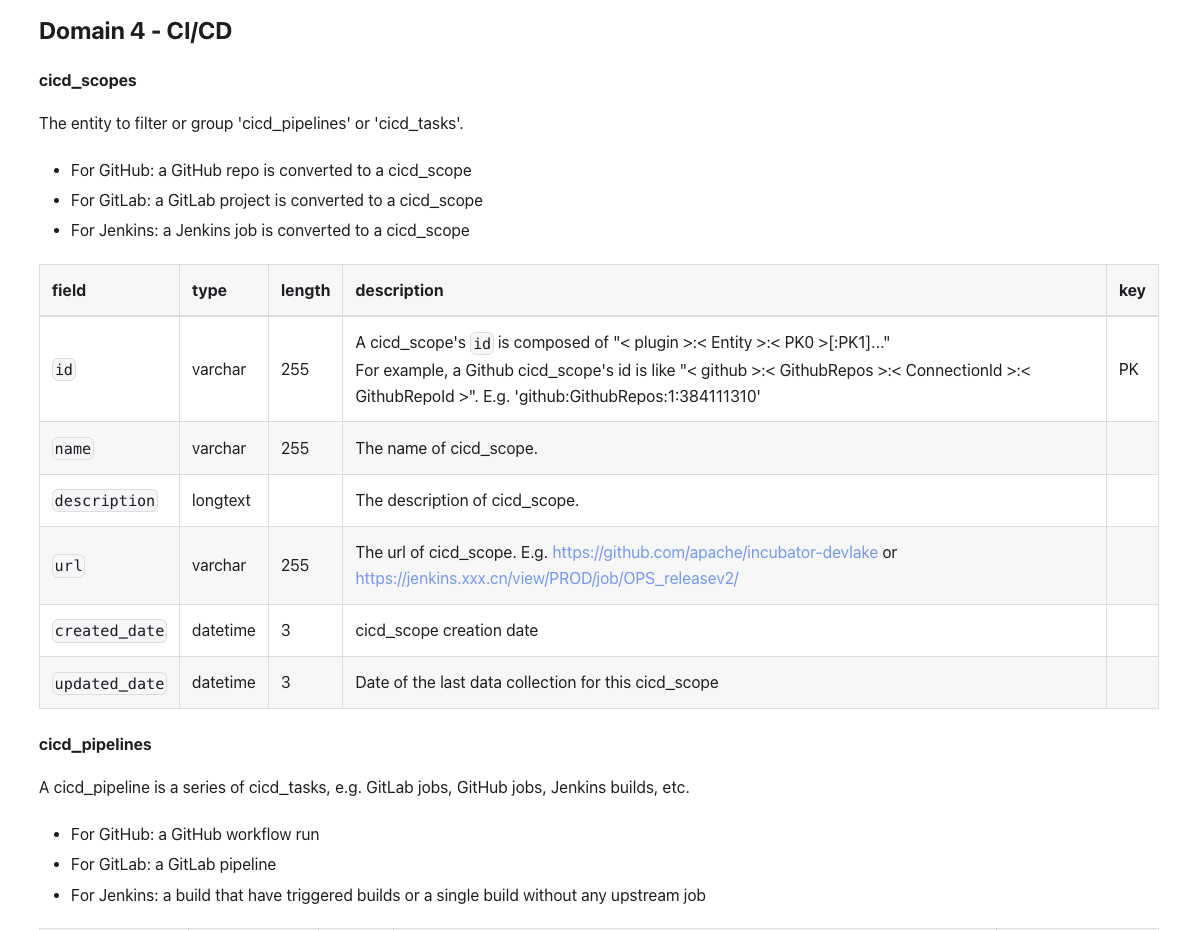This screenshot has height=930, width=1186.
Task: Click the 'For Jenkins: a Jenkins job' bullet
Action: click(x=270, y=230)
